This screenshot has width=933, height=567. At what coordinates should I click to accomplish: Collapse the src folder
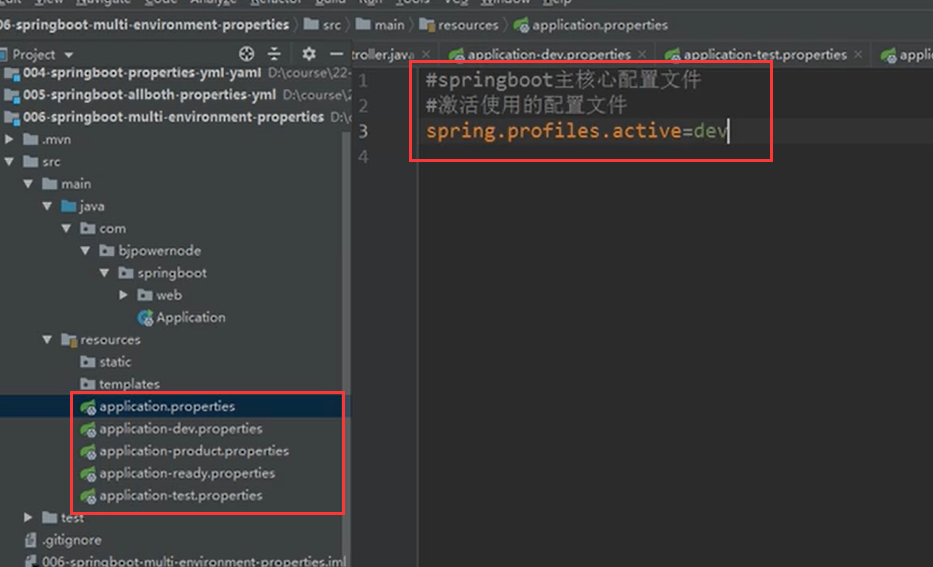tap(10, 161)
